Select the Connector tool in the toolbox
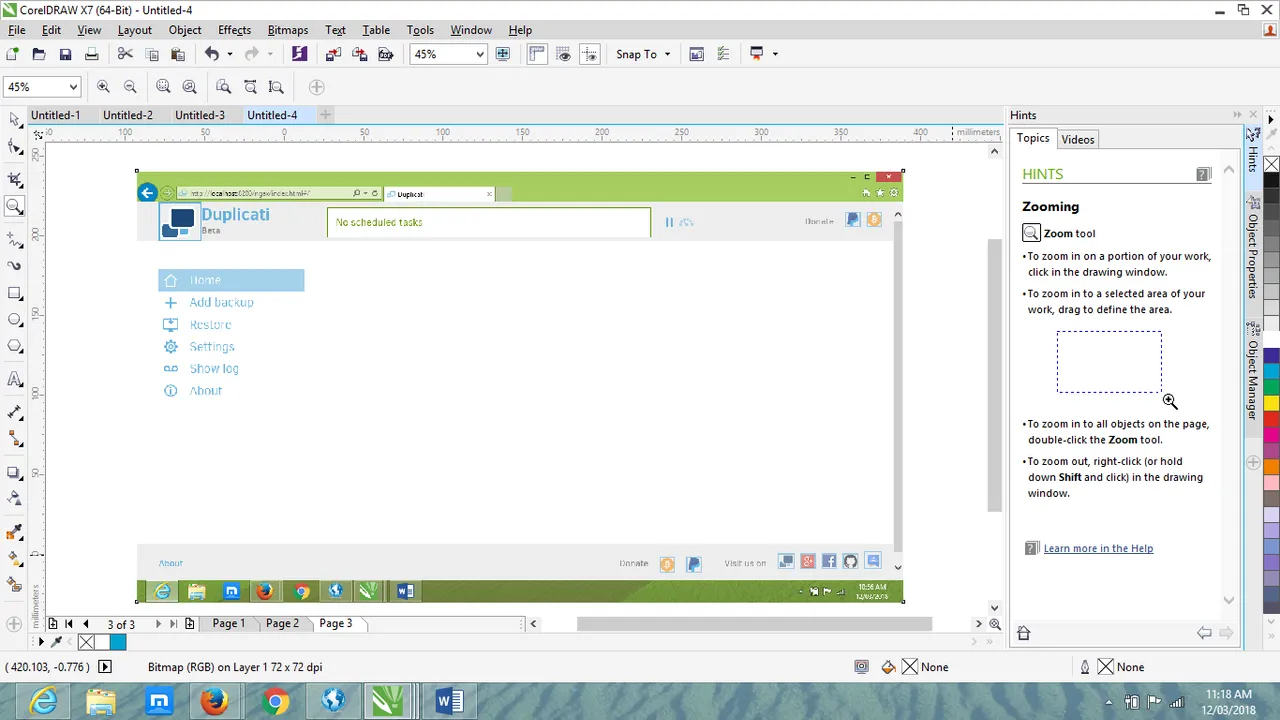Screen dimensions: 1280x720 pyautogui.click(x=15, y=439)
